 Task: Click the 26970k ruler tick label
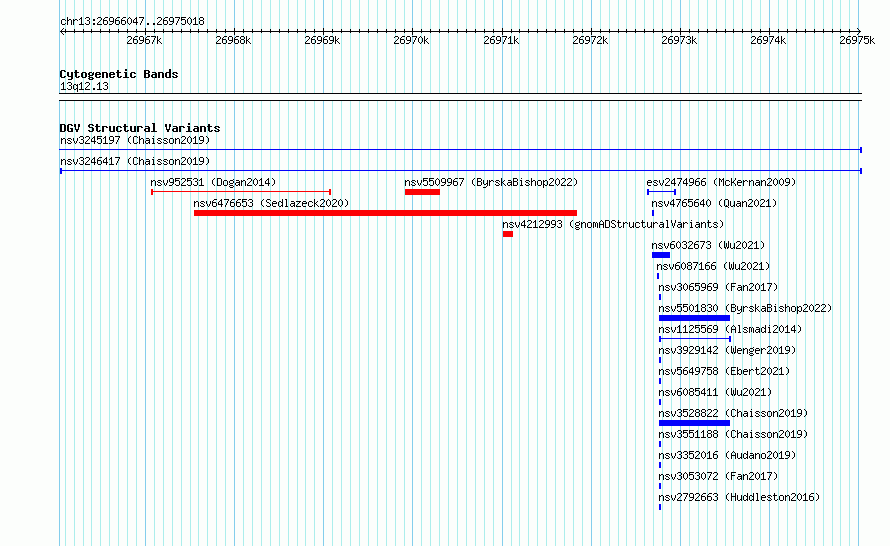point(411,40)
